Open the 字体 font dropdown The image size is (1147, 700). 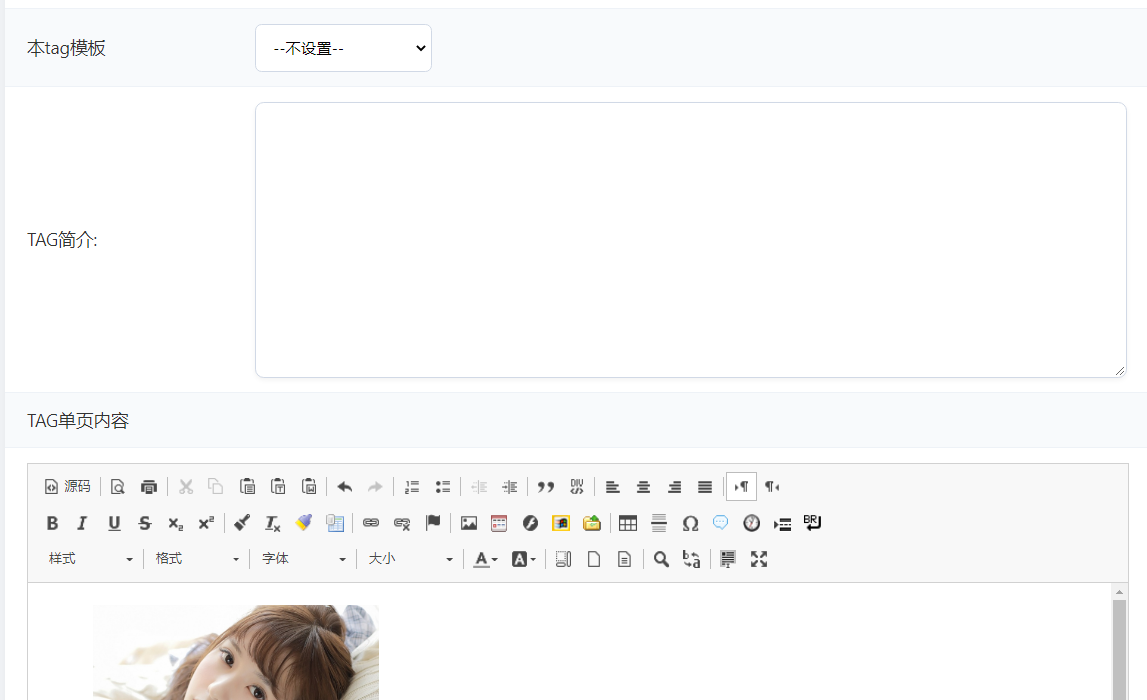(303, 558)
